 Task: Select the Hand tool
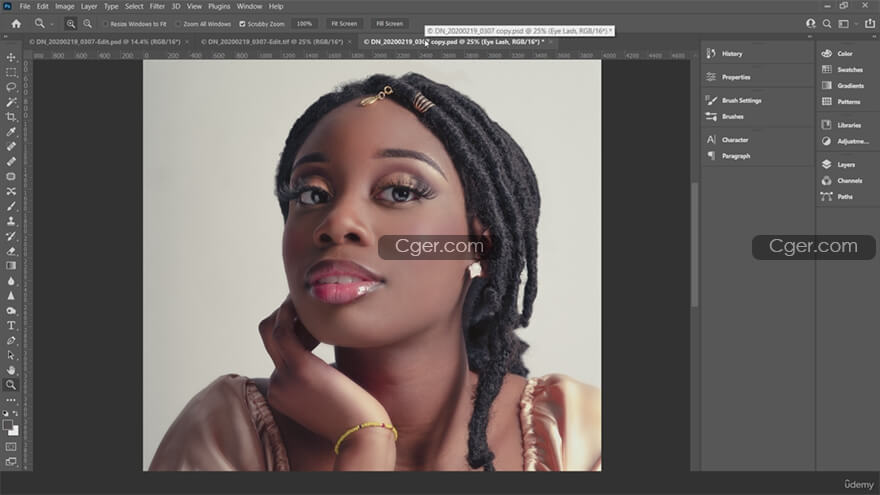tap(11, 370)
